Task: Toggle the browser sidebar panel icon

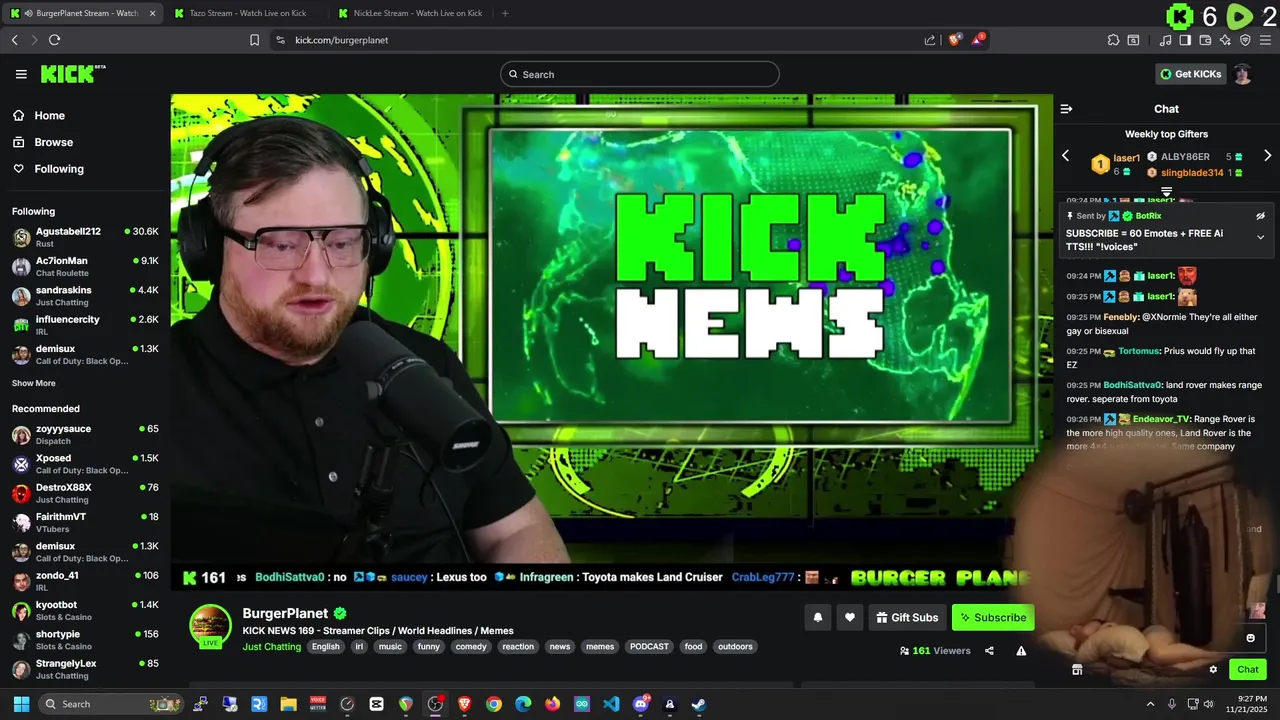Action: (1185, 40)
